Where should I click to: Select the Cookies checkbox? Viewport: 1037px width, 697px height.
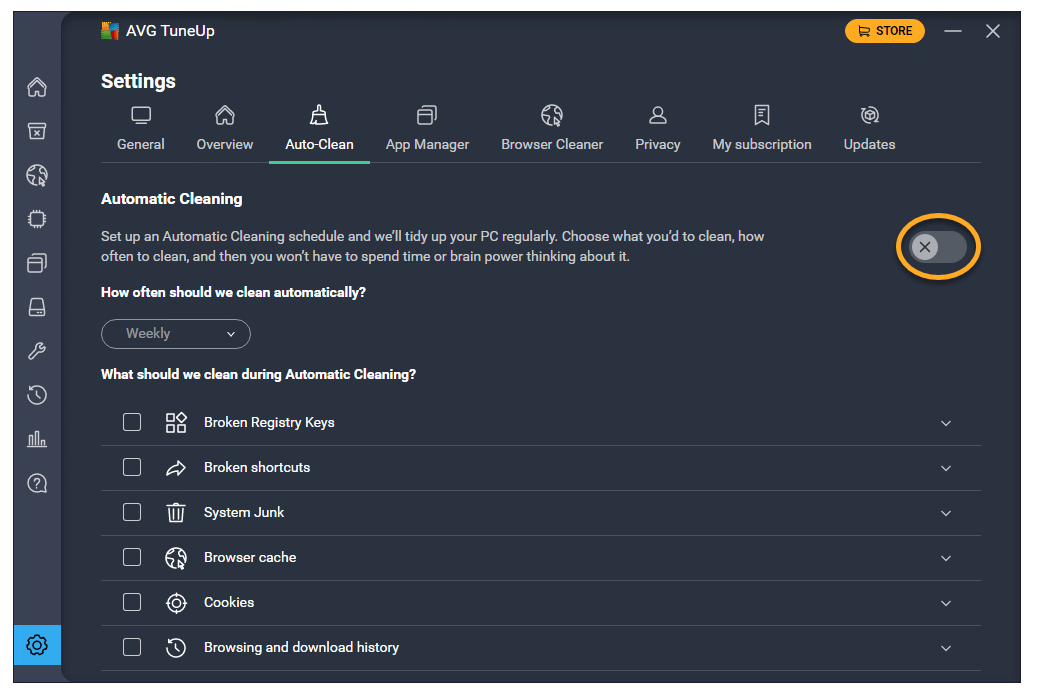click(132, 602)
